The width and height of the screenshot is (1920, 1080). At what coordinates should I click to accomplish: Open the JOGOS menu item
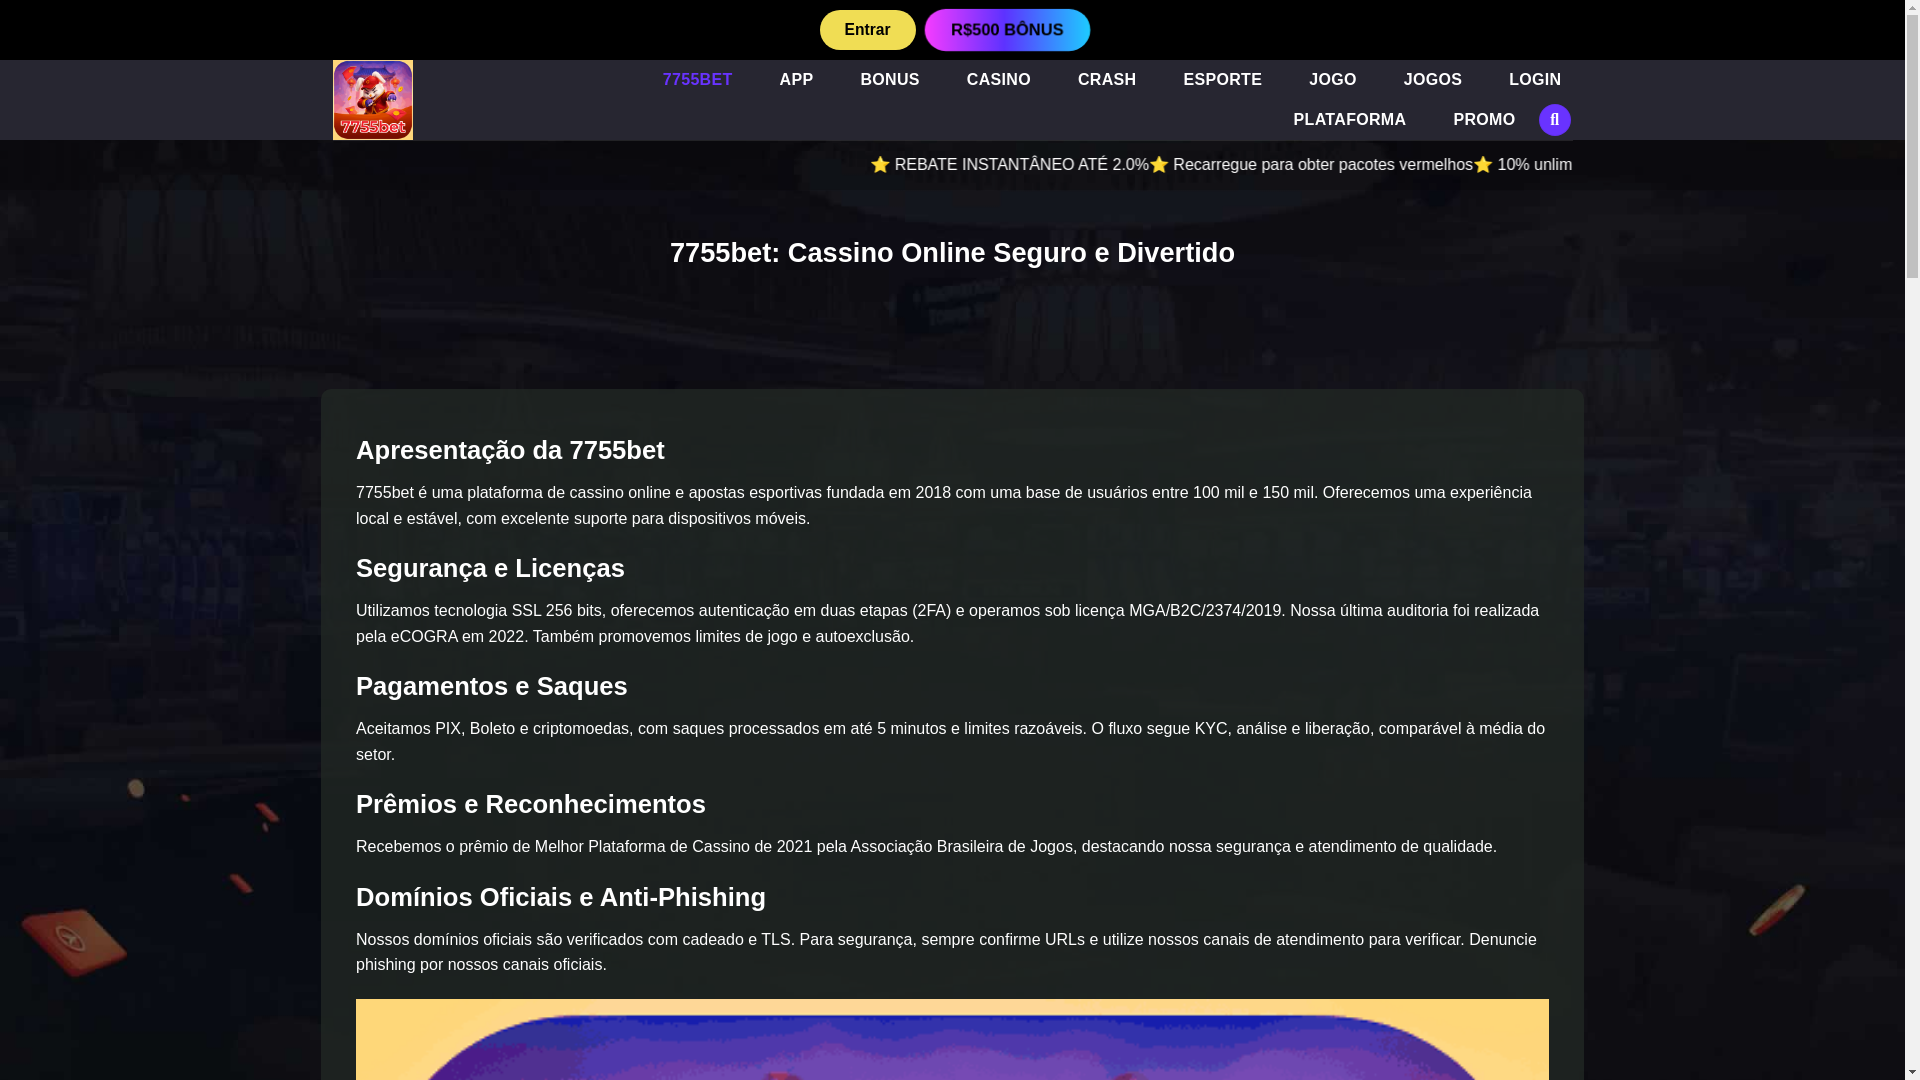1432,80
